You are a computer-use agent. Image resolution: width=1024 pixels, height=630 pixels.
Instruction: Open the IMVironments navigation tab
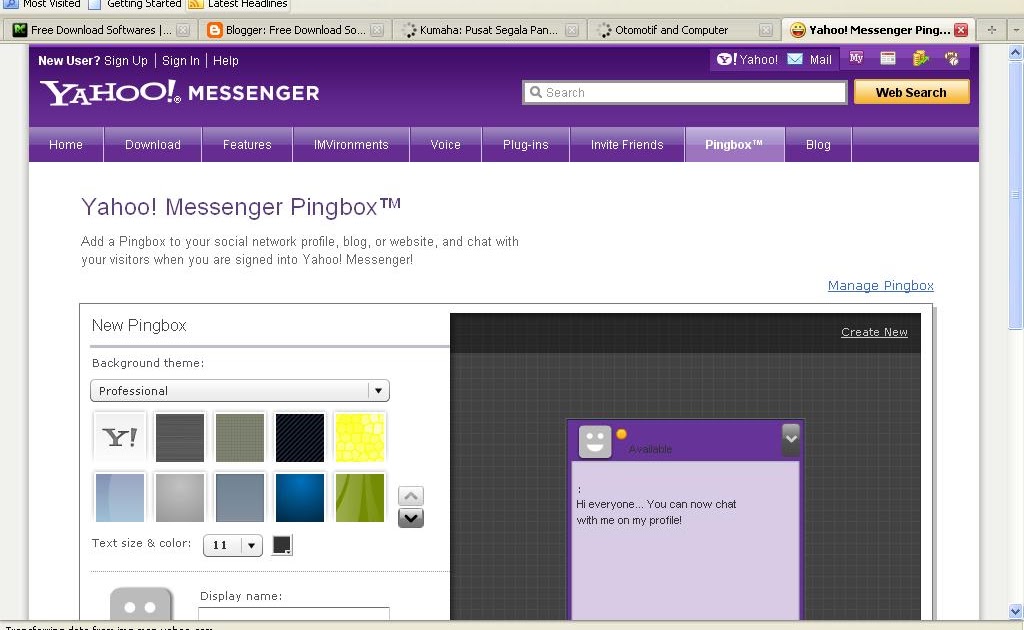[x=351, y=144]
